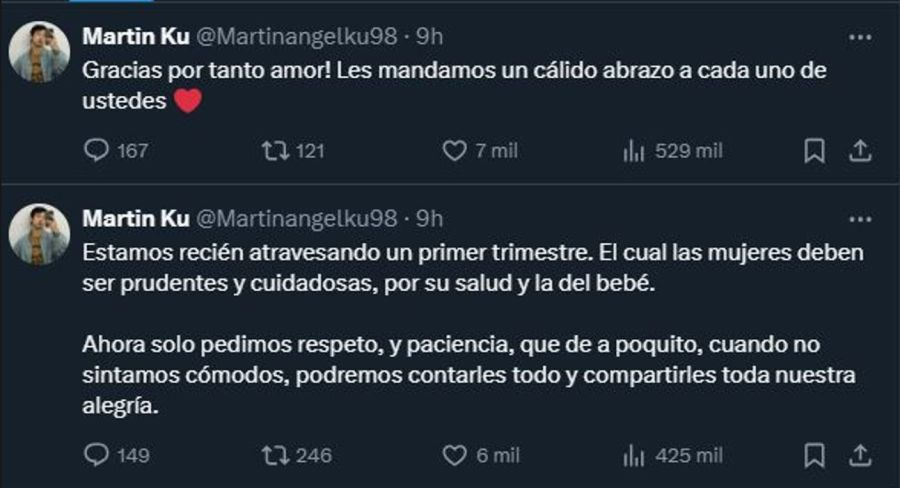Reply to the 'Gracias por tanto amor' tweet

coord(97,151)
